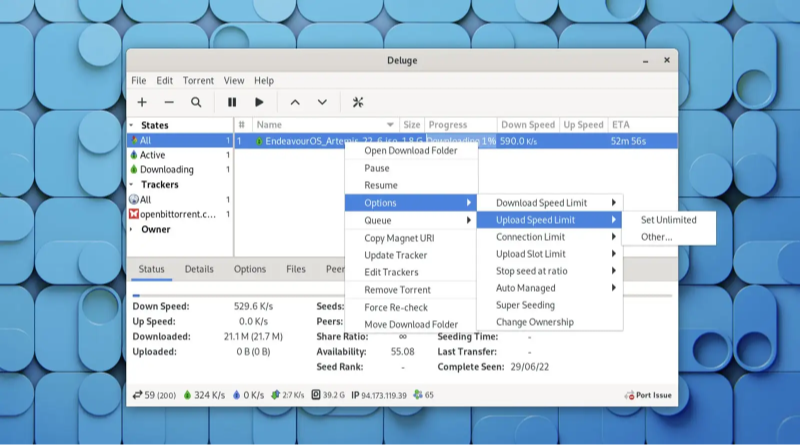Click the Add Torrent plus icon

pyautogui.click(x=142, y=103)
